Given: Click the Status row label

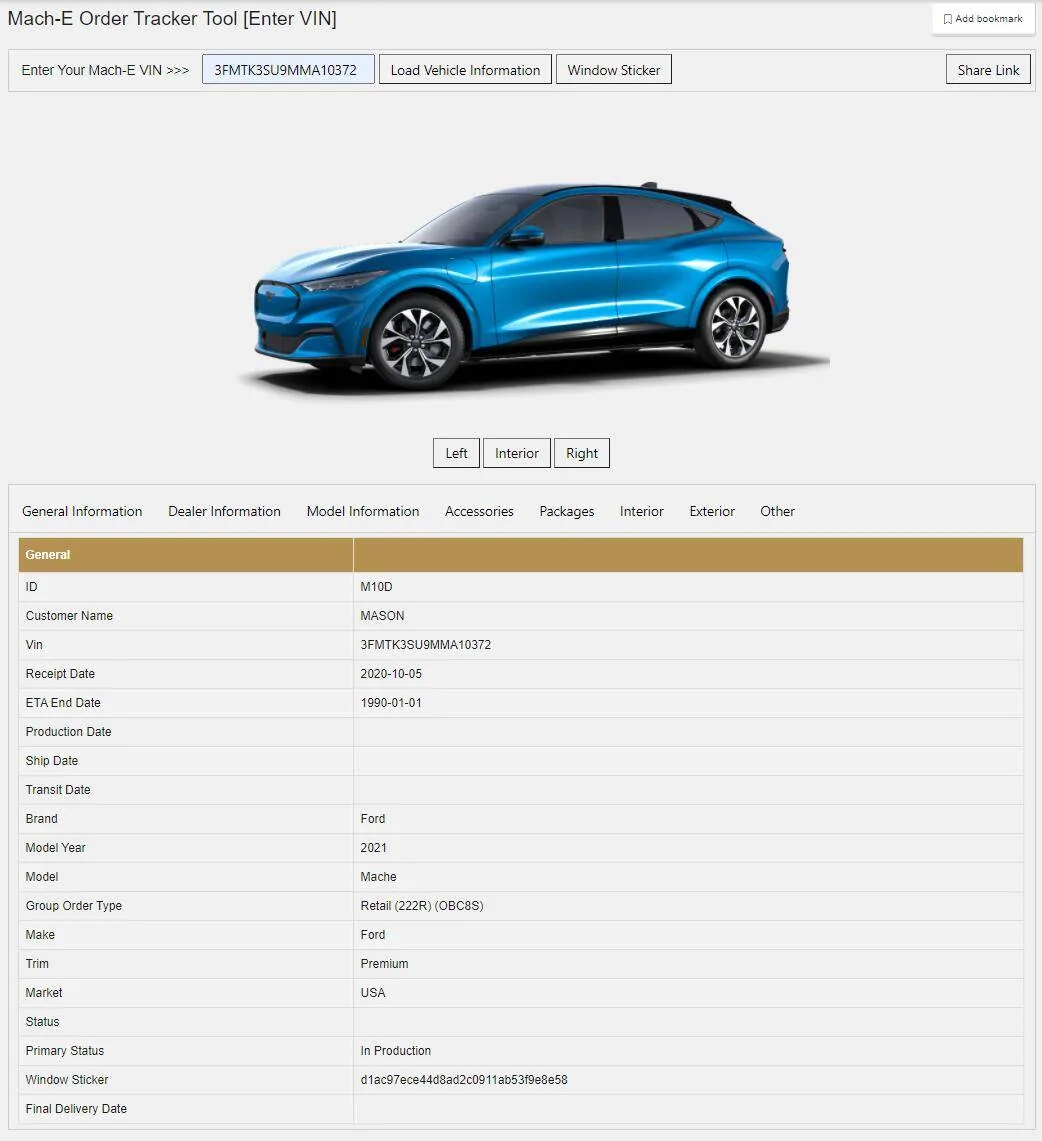Looking at the screenshot, I should (42, 1022).
